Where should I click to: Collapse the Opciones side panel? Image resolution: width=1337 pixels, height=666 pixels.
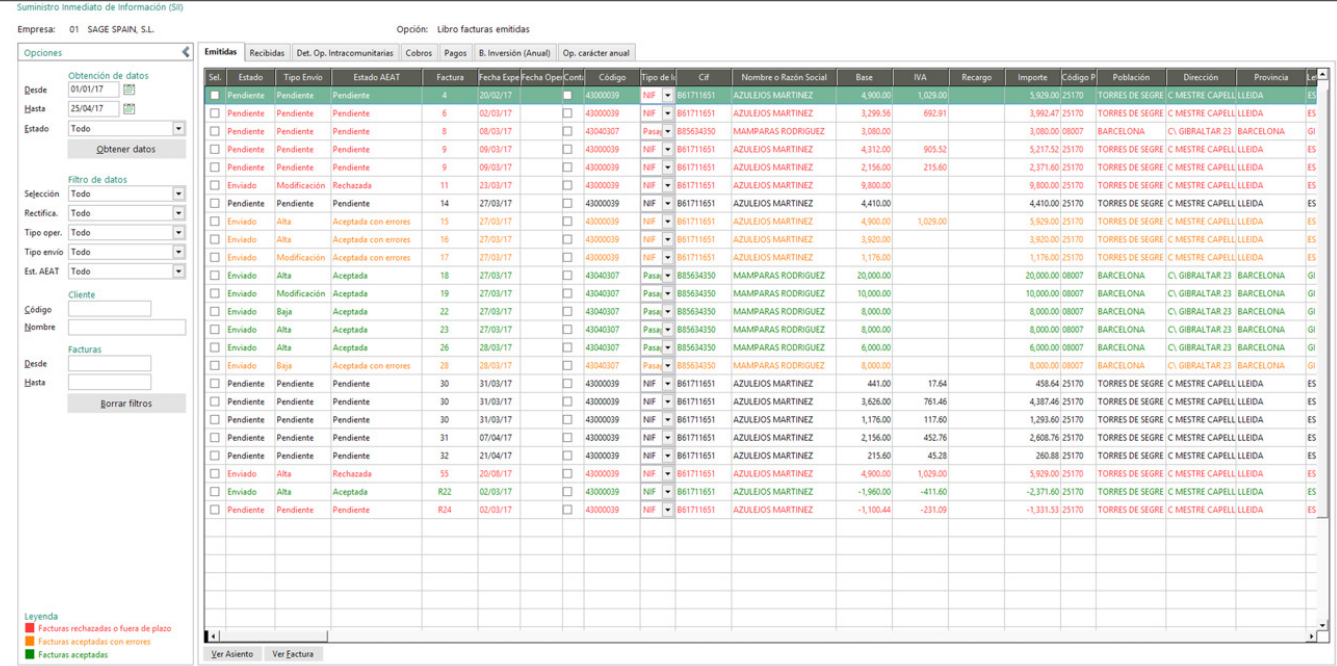(185, 52)
